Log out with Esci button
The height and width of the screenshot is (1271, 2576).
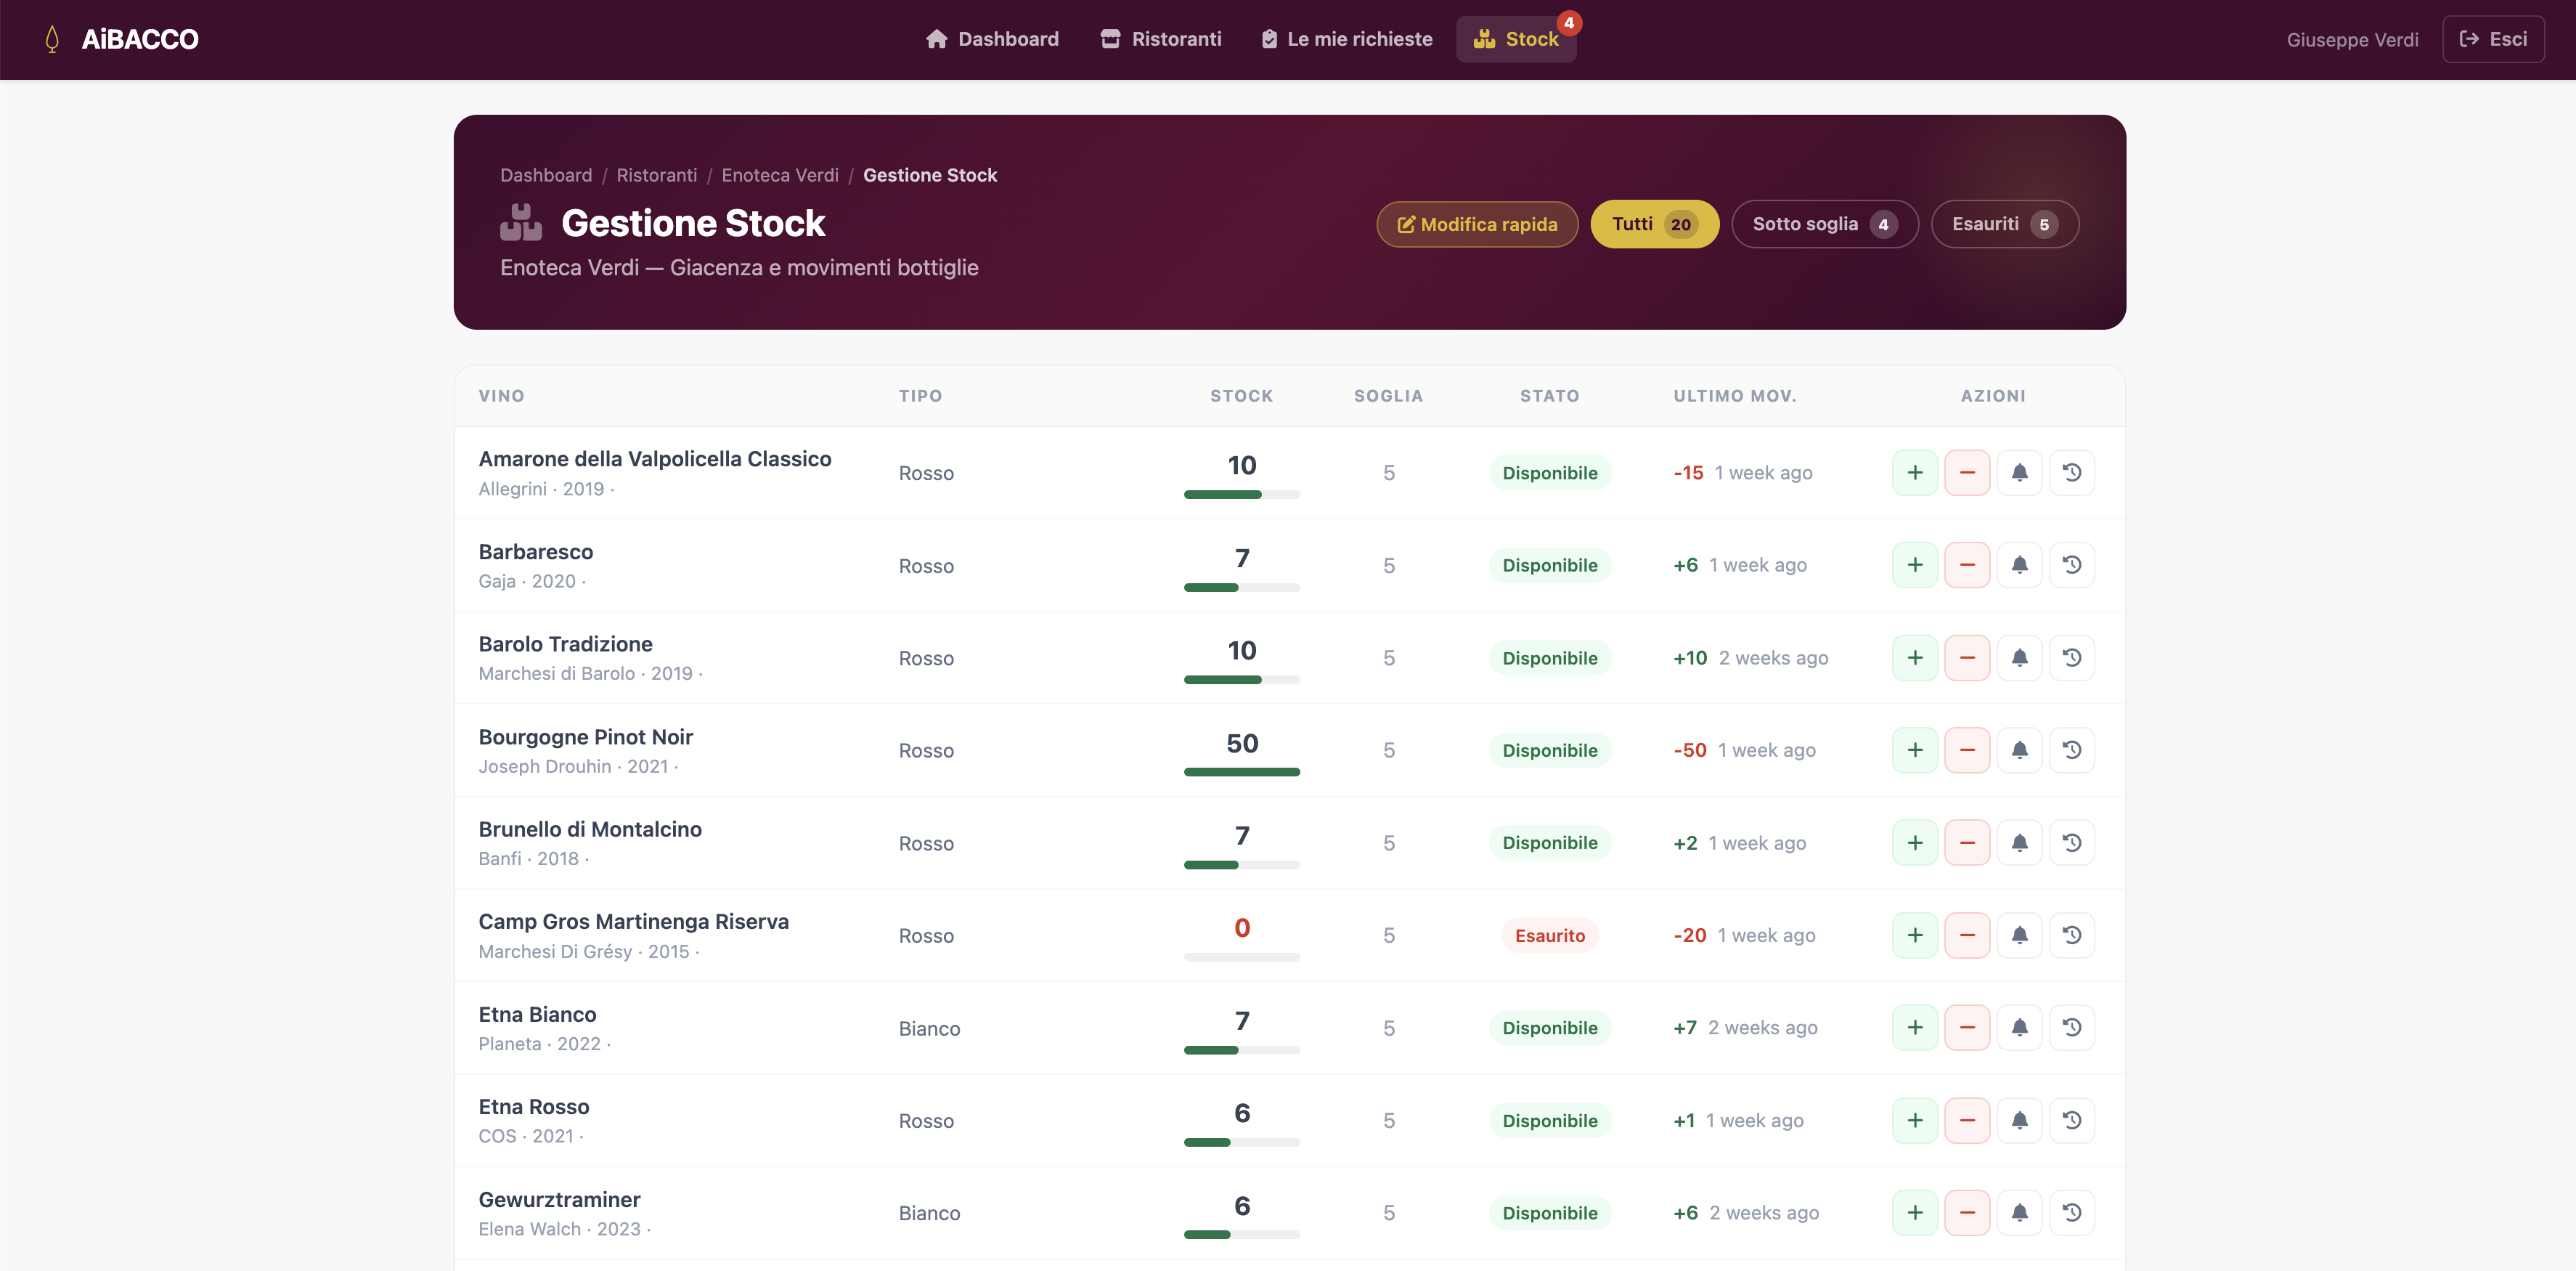(x=2493, y=39)
